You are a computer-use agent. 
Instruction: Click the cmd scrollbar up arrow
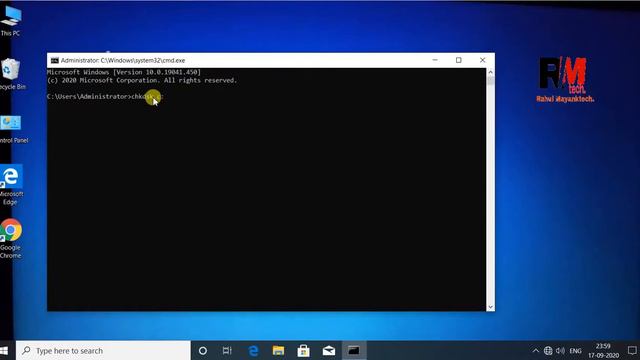491,72
